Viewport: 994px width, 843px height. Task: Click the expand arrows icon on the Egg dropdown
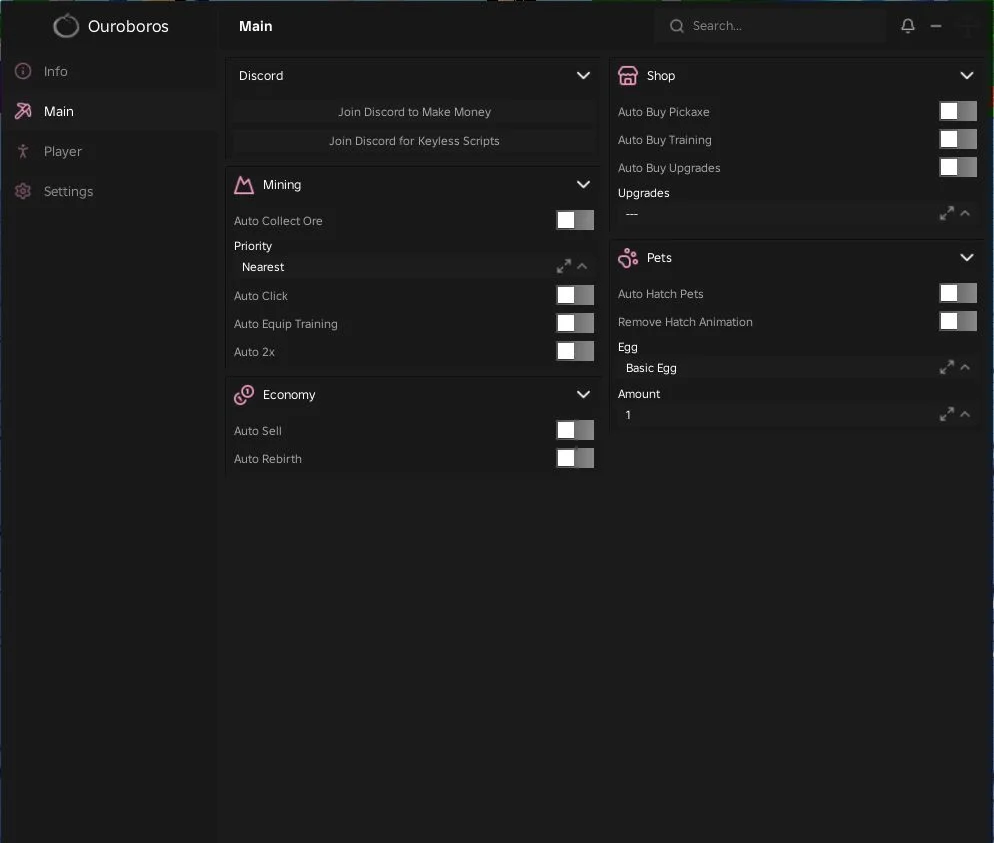[946, 368]
